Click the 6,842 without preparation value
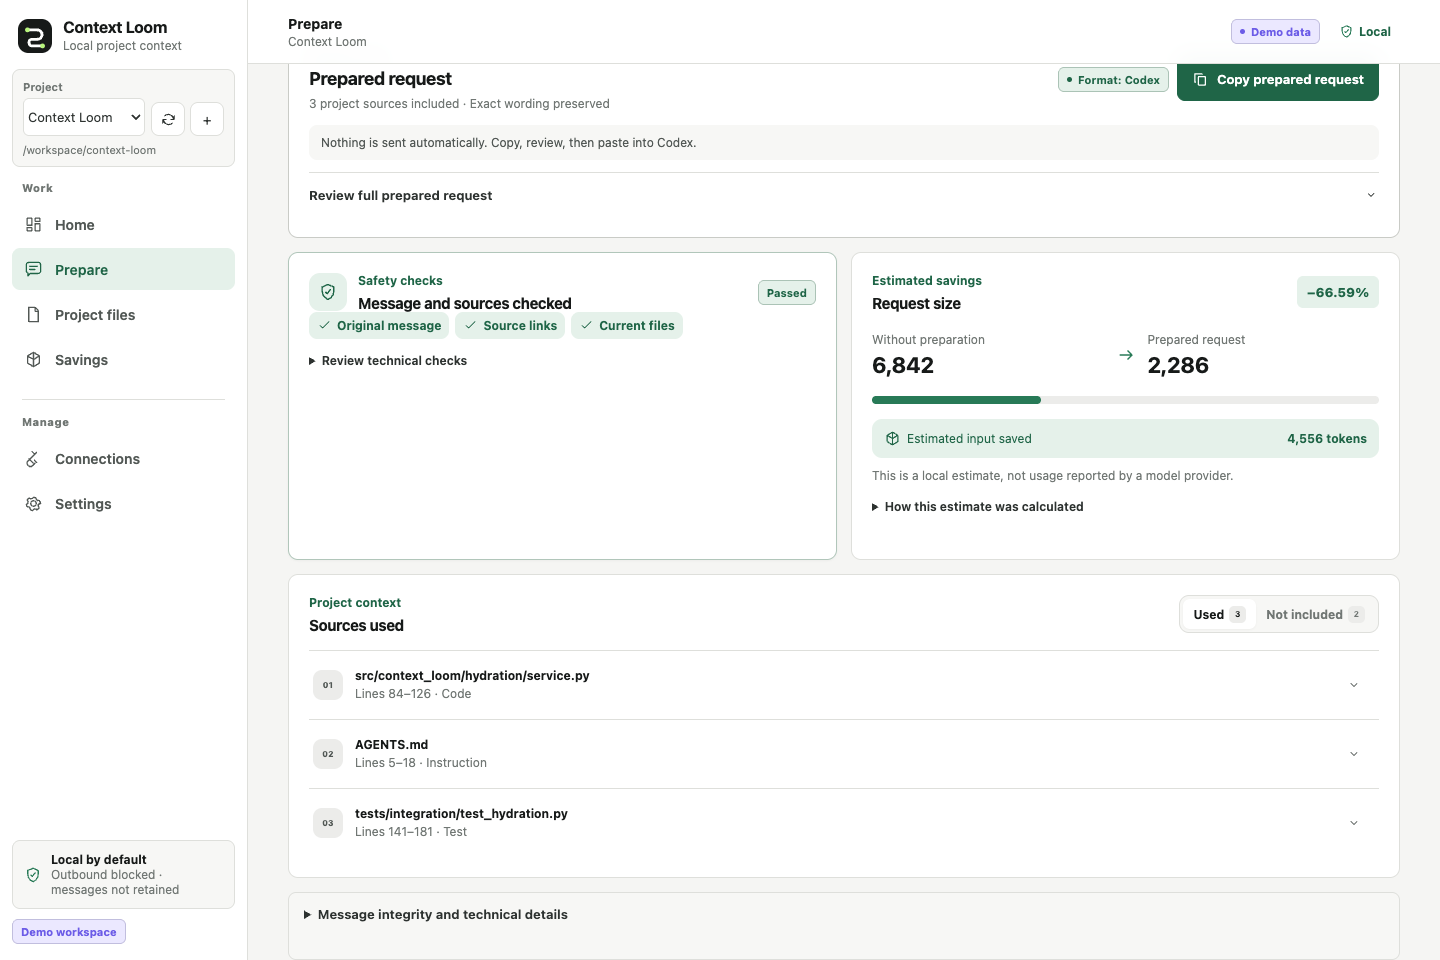1440x960 pixels. pyautogui.click(x=903, y=366)
